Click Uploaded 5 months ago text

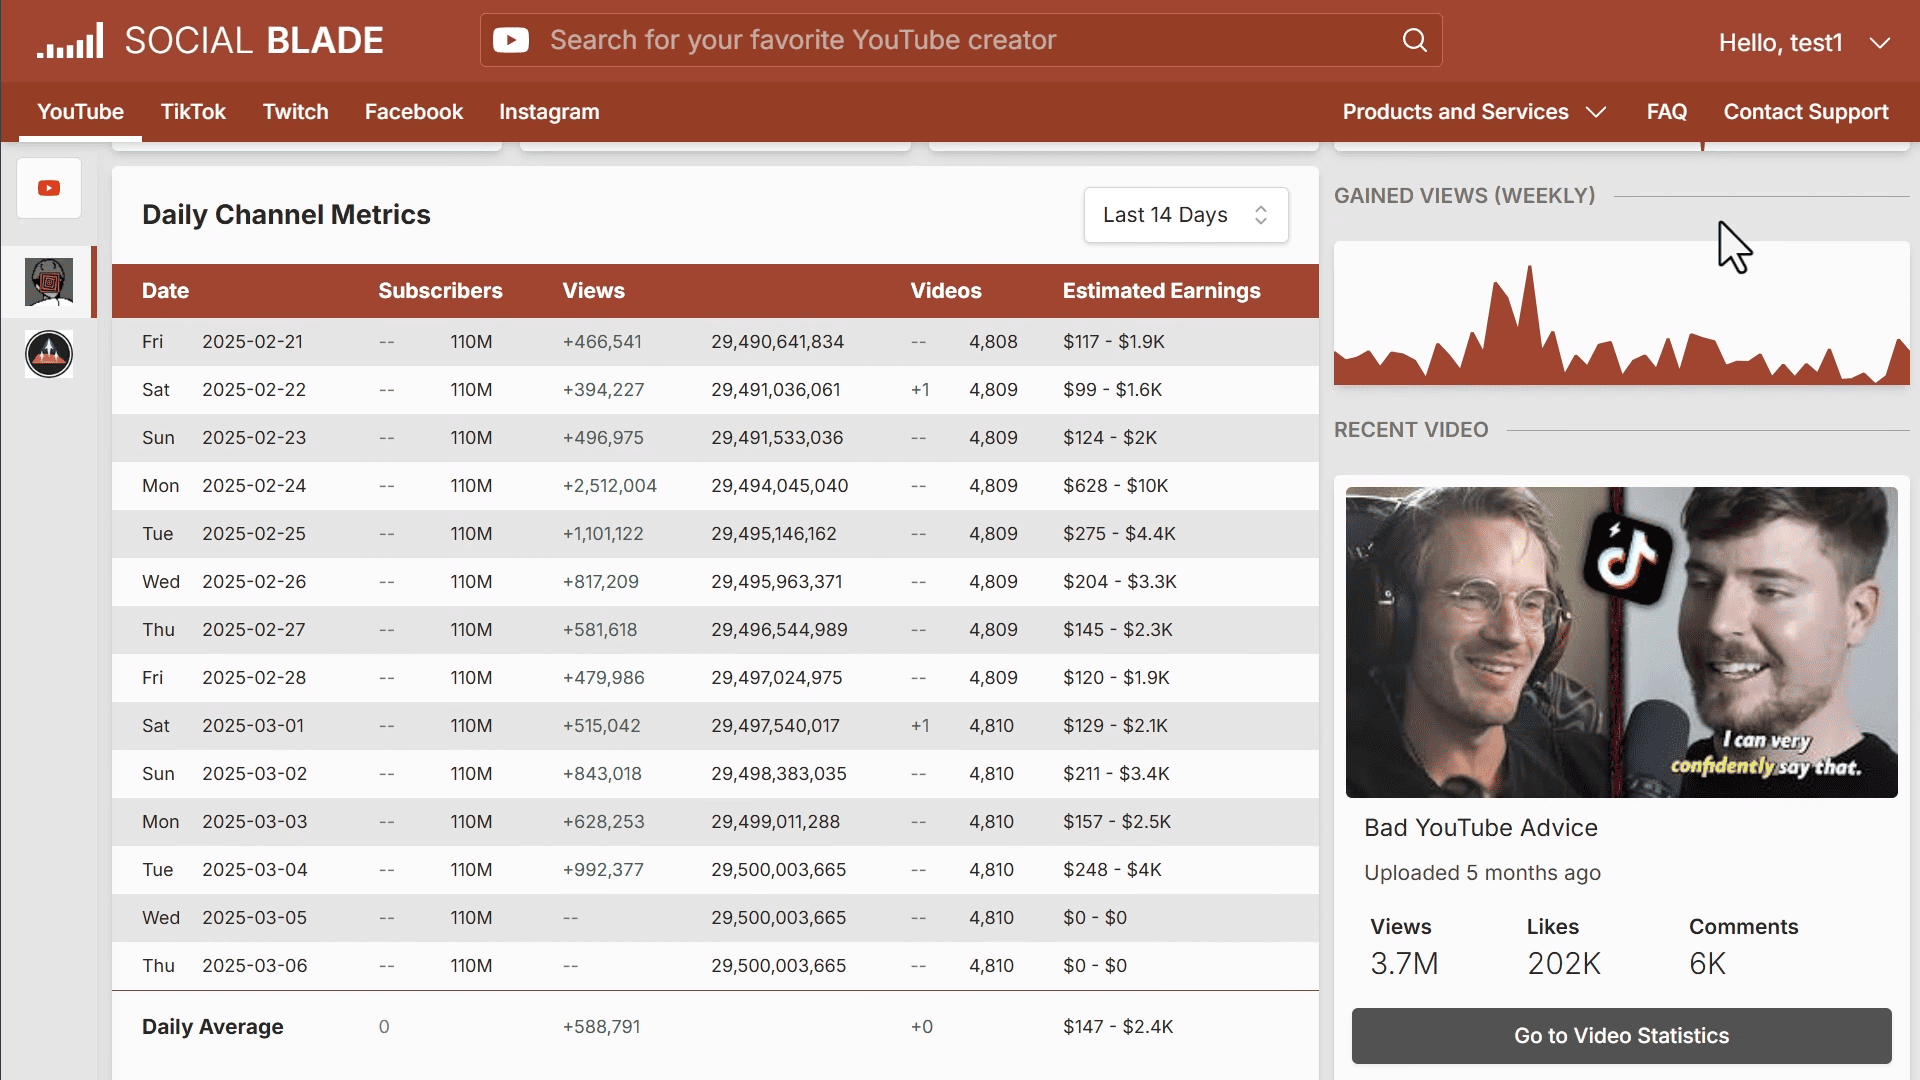coord(1482,873)
